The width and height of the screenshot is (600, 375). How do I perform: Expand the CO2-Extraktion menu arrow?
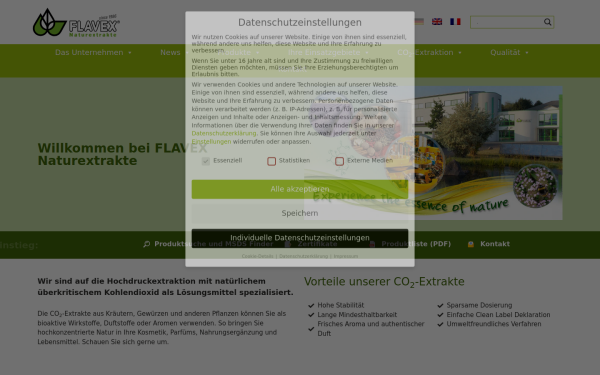[x=460, y=53]
